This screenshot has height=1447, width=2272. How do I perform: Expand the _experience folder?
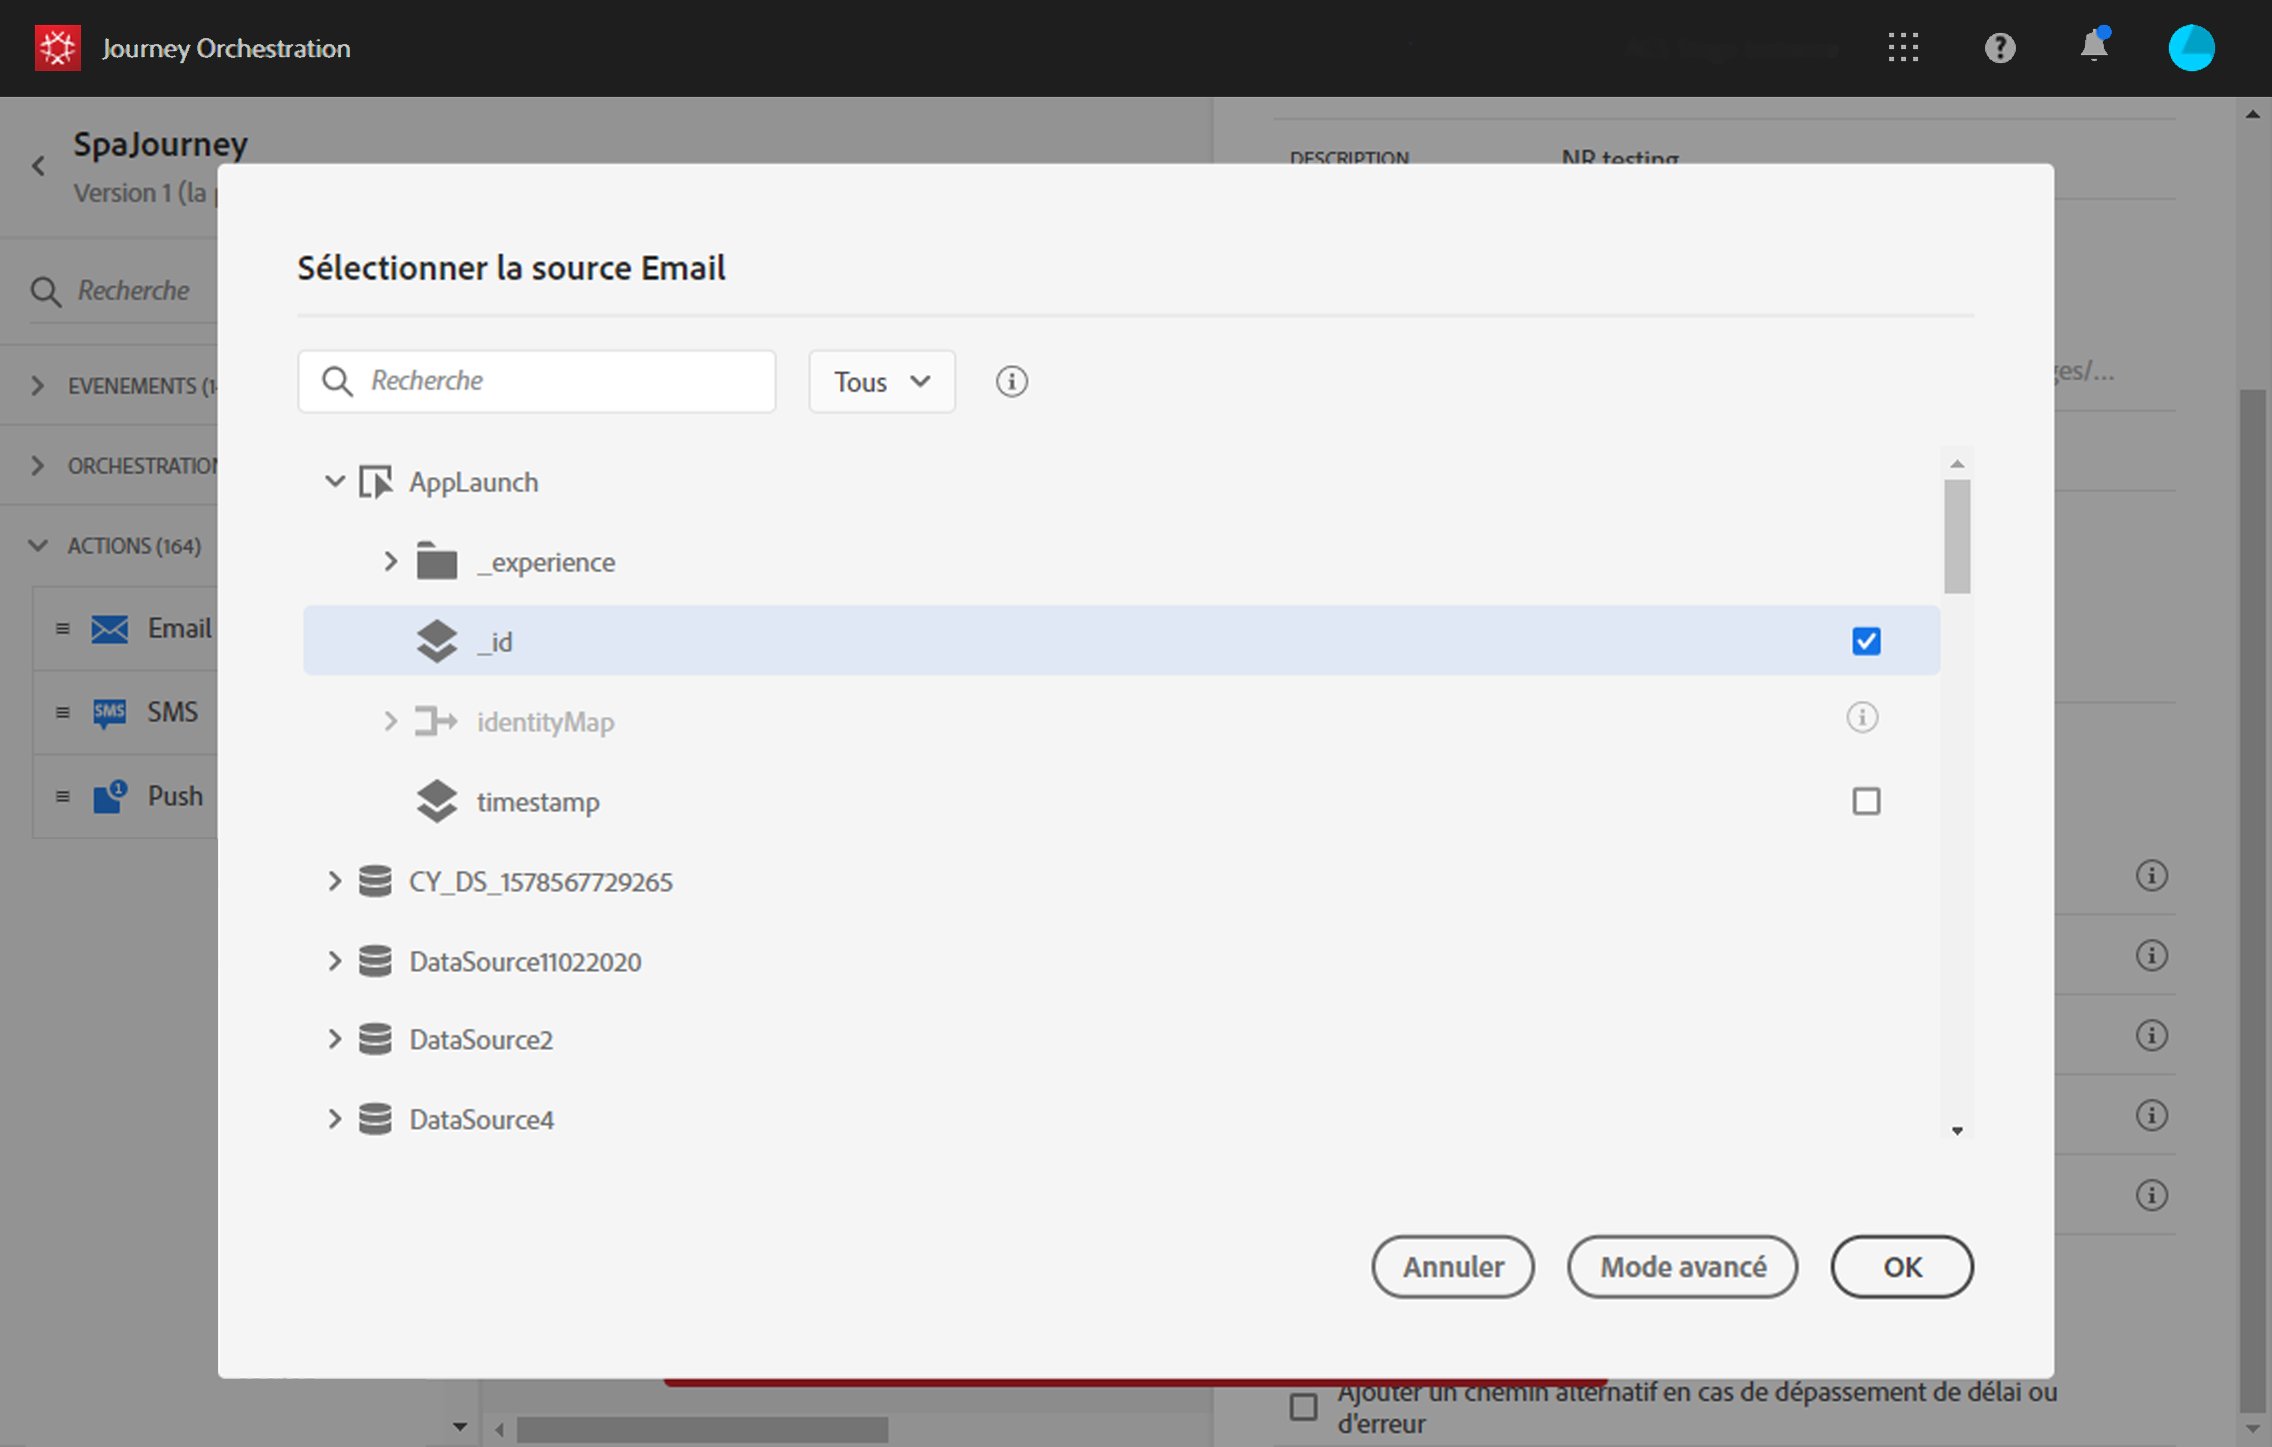pyautogui.click(x=391, y=562)
